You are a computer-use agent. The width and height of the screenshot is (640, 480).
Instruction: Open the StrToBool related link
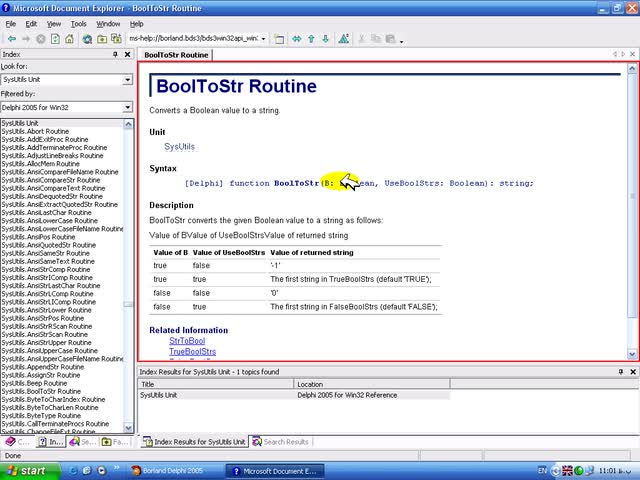pyautogui.click(x=187, y=341)
